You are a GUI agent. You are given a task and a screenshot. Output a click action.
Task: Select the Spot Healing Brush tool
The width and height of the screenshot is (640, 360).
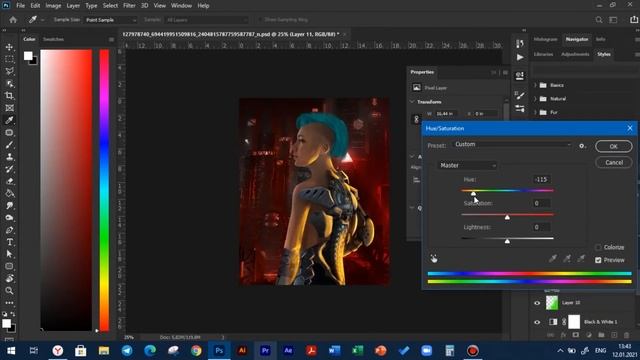click(x=9, y=133)
